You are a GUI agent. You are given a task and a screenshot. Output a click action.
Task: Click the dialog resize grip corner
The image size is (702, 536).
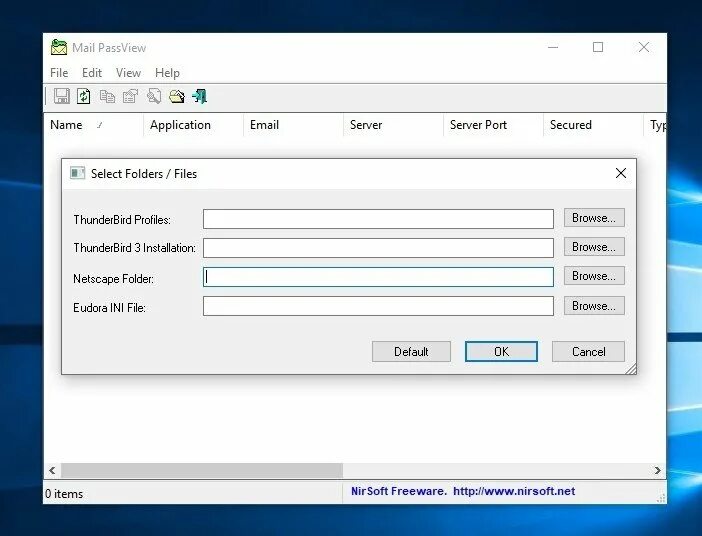point(631,369)
